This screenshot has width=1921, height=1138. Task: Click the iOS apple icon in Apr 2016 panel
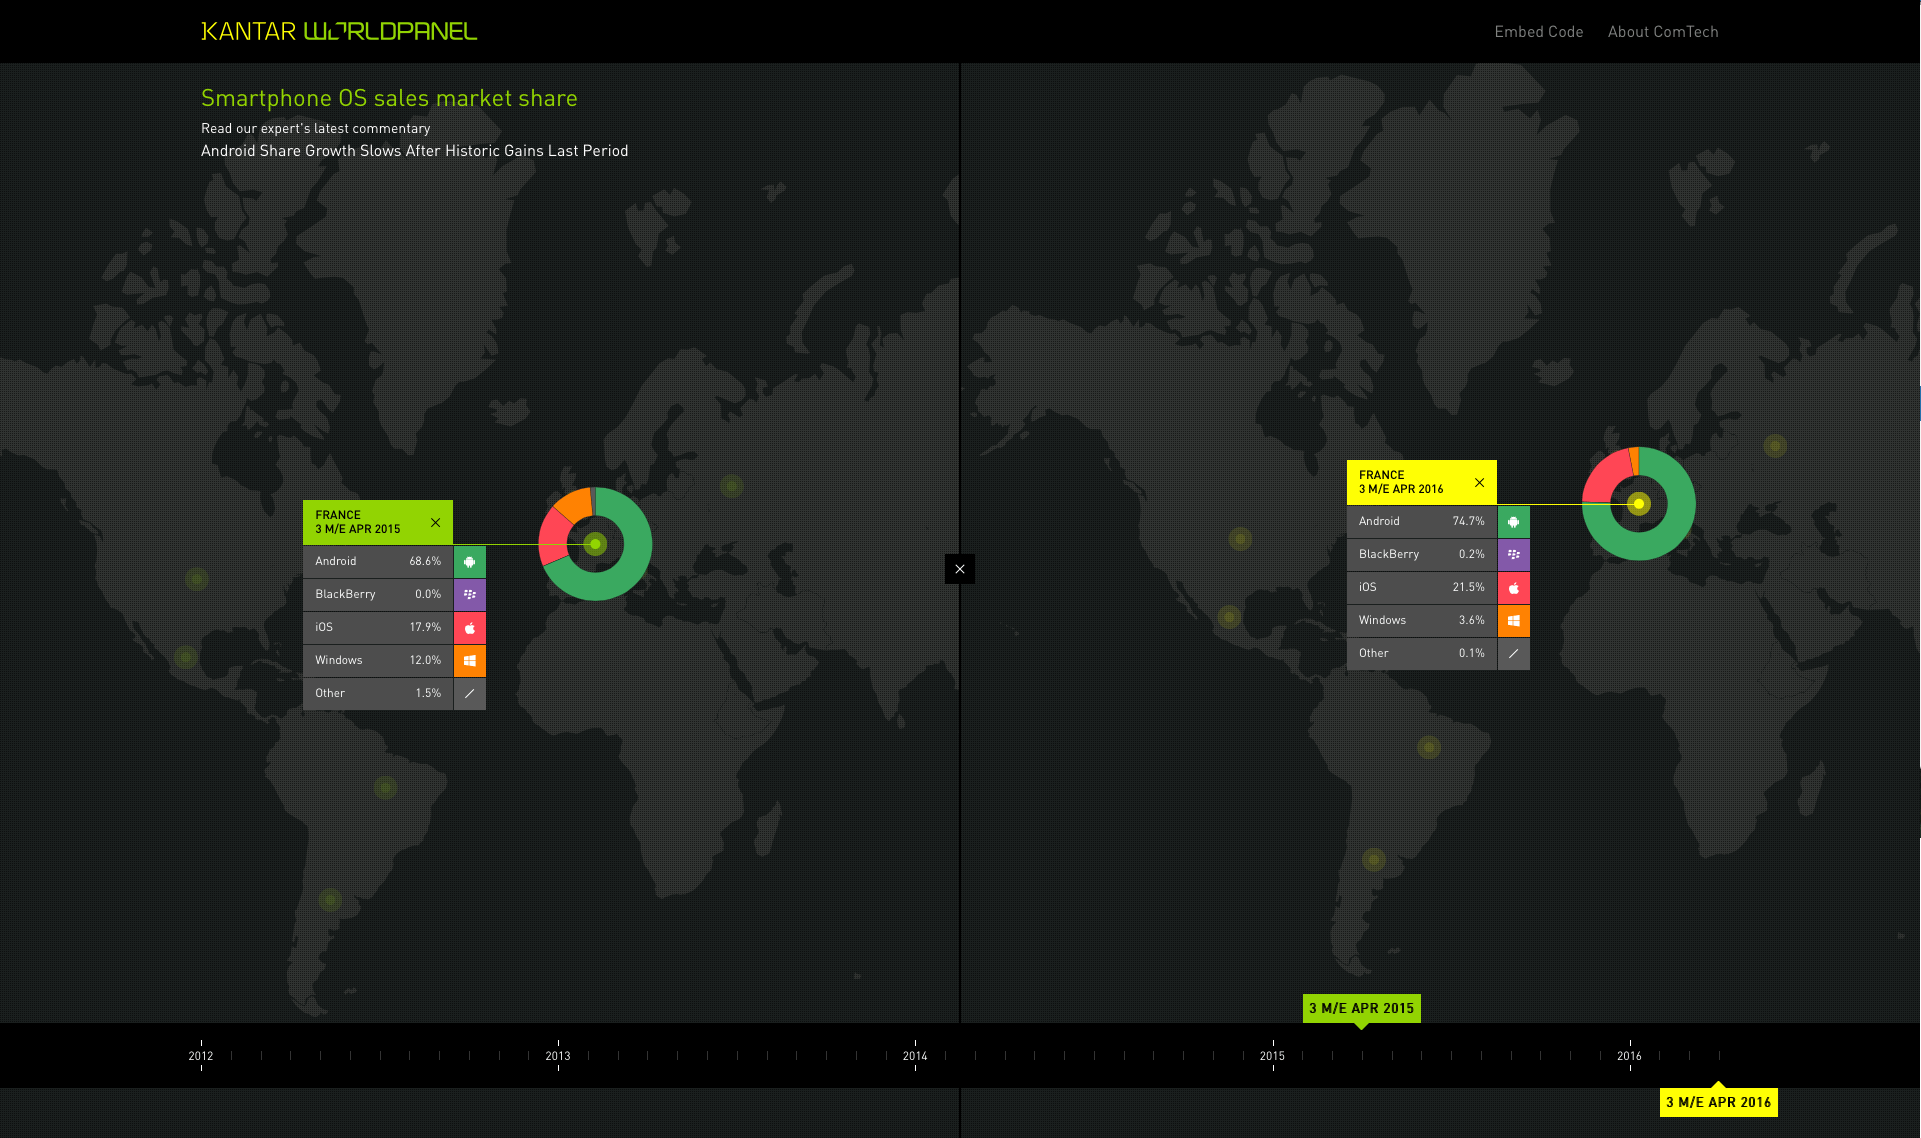1513,588
